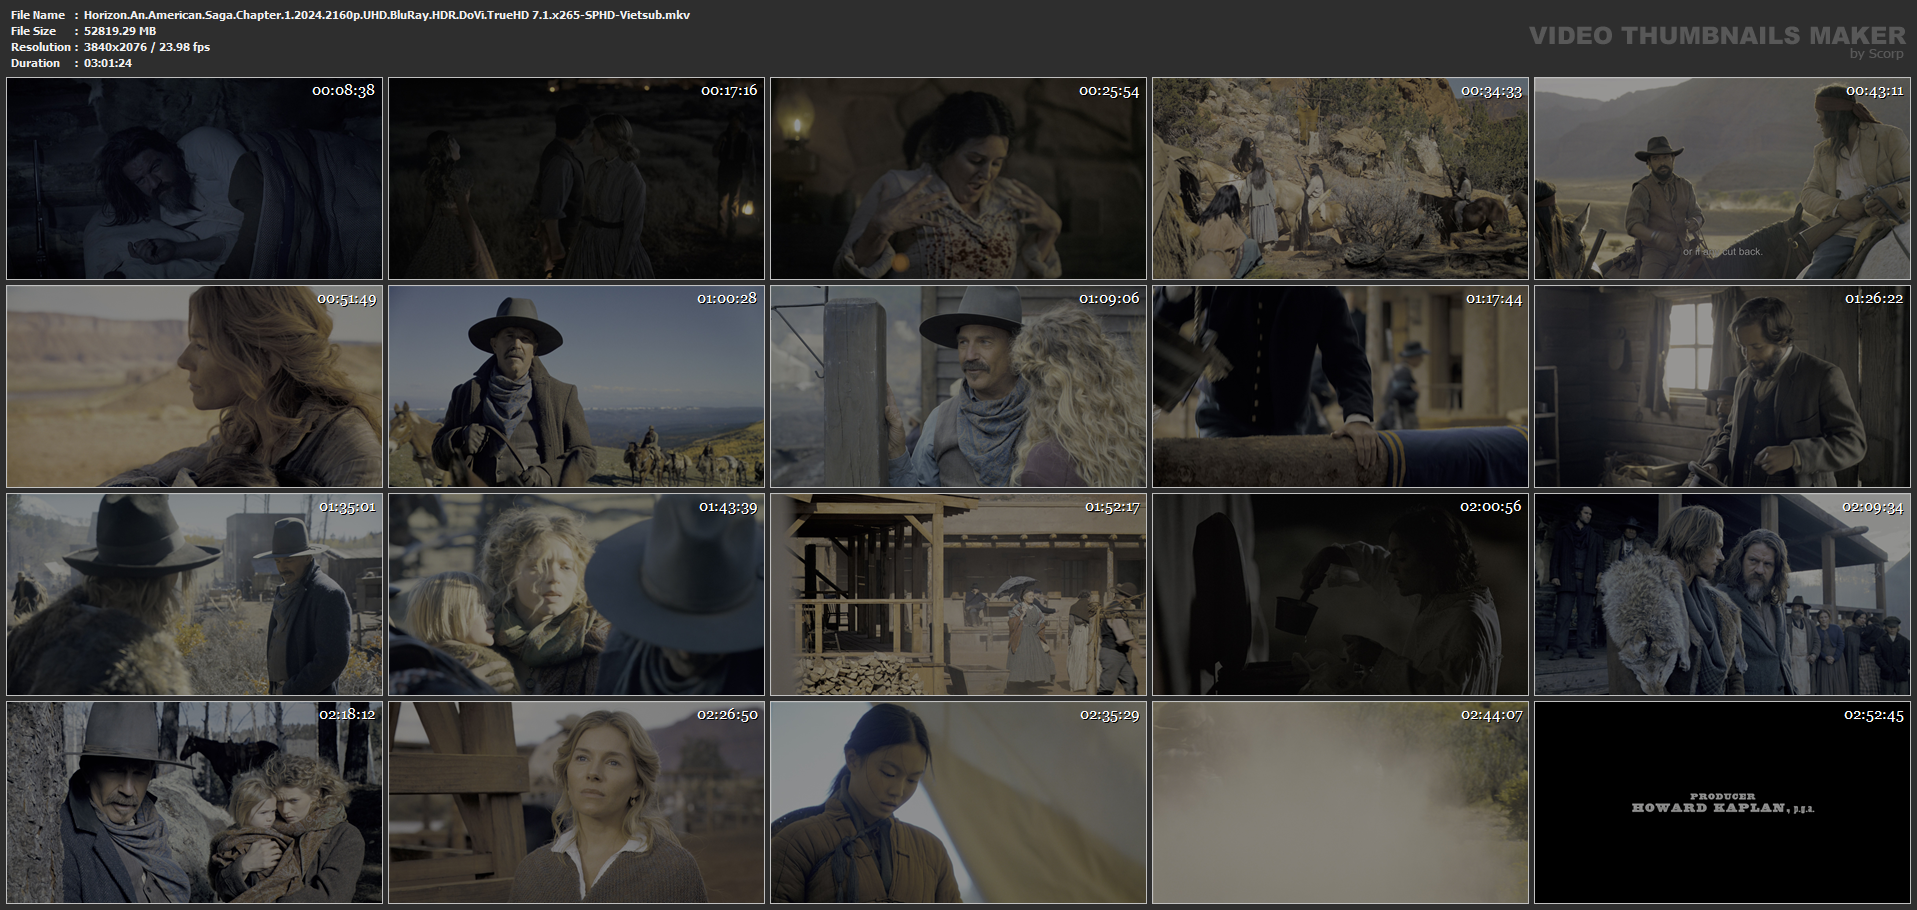Click the 'File Size' label
The width and height of the screenshot is (1917, 910).
coord(34,31)
